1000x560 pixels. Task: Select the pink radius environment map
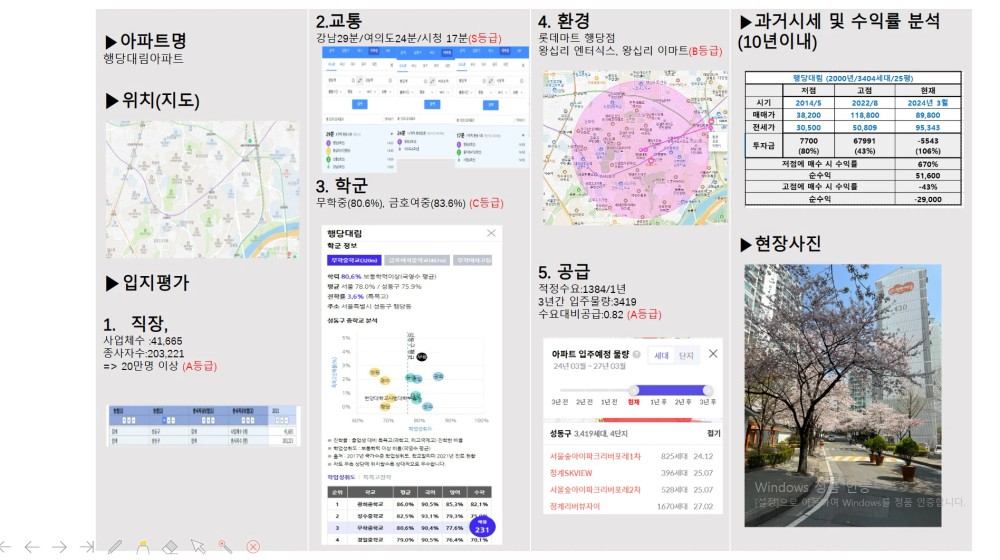point(635,147)
